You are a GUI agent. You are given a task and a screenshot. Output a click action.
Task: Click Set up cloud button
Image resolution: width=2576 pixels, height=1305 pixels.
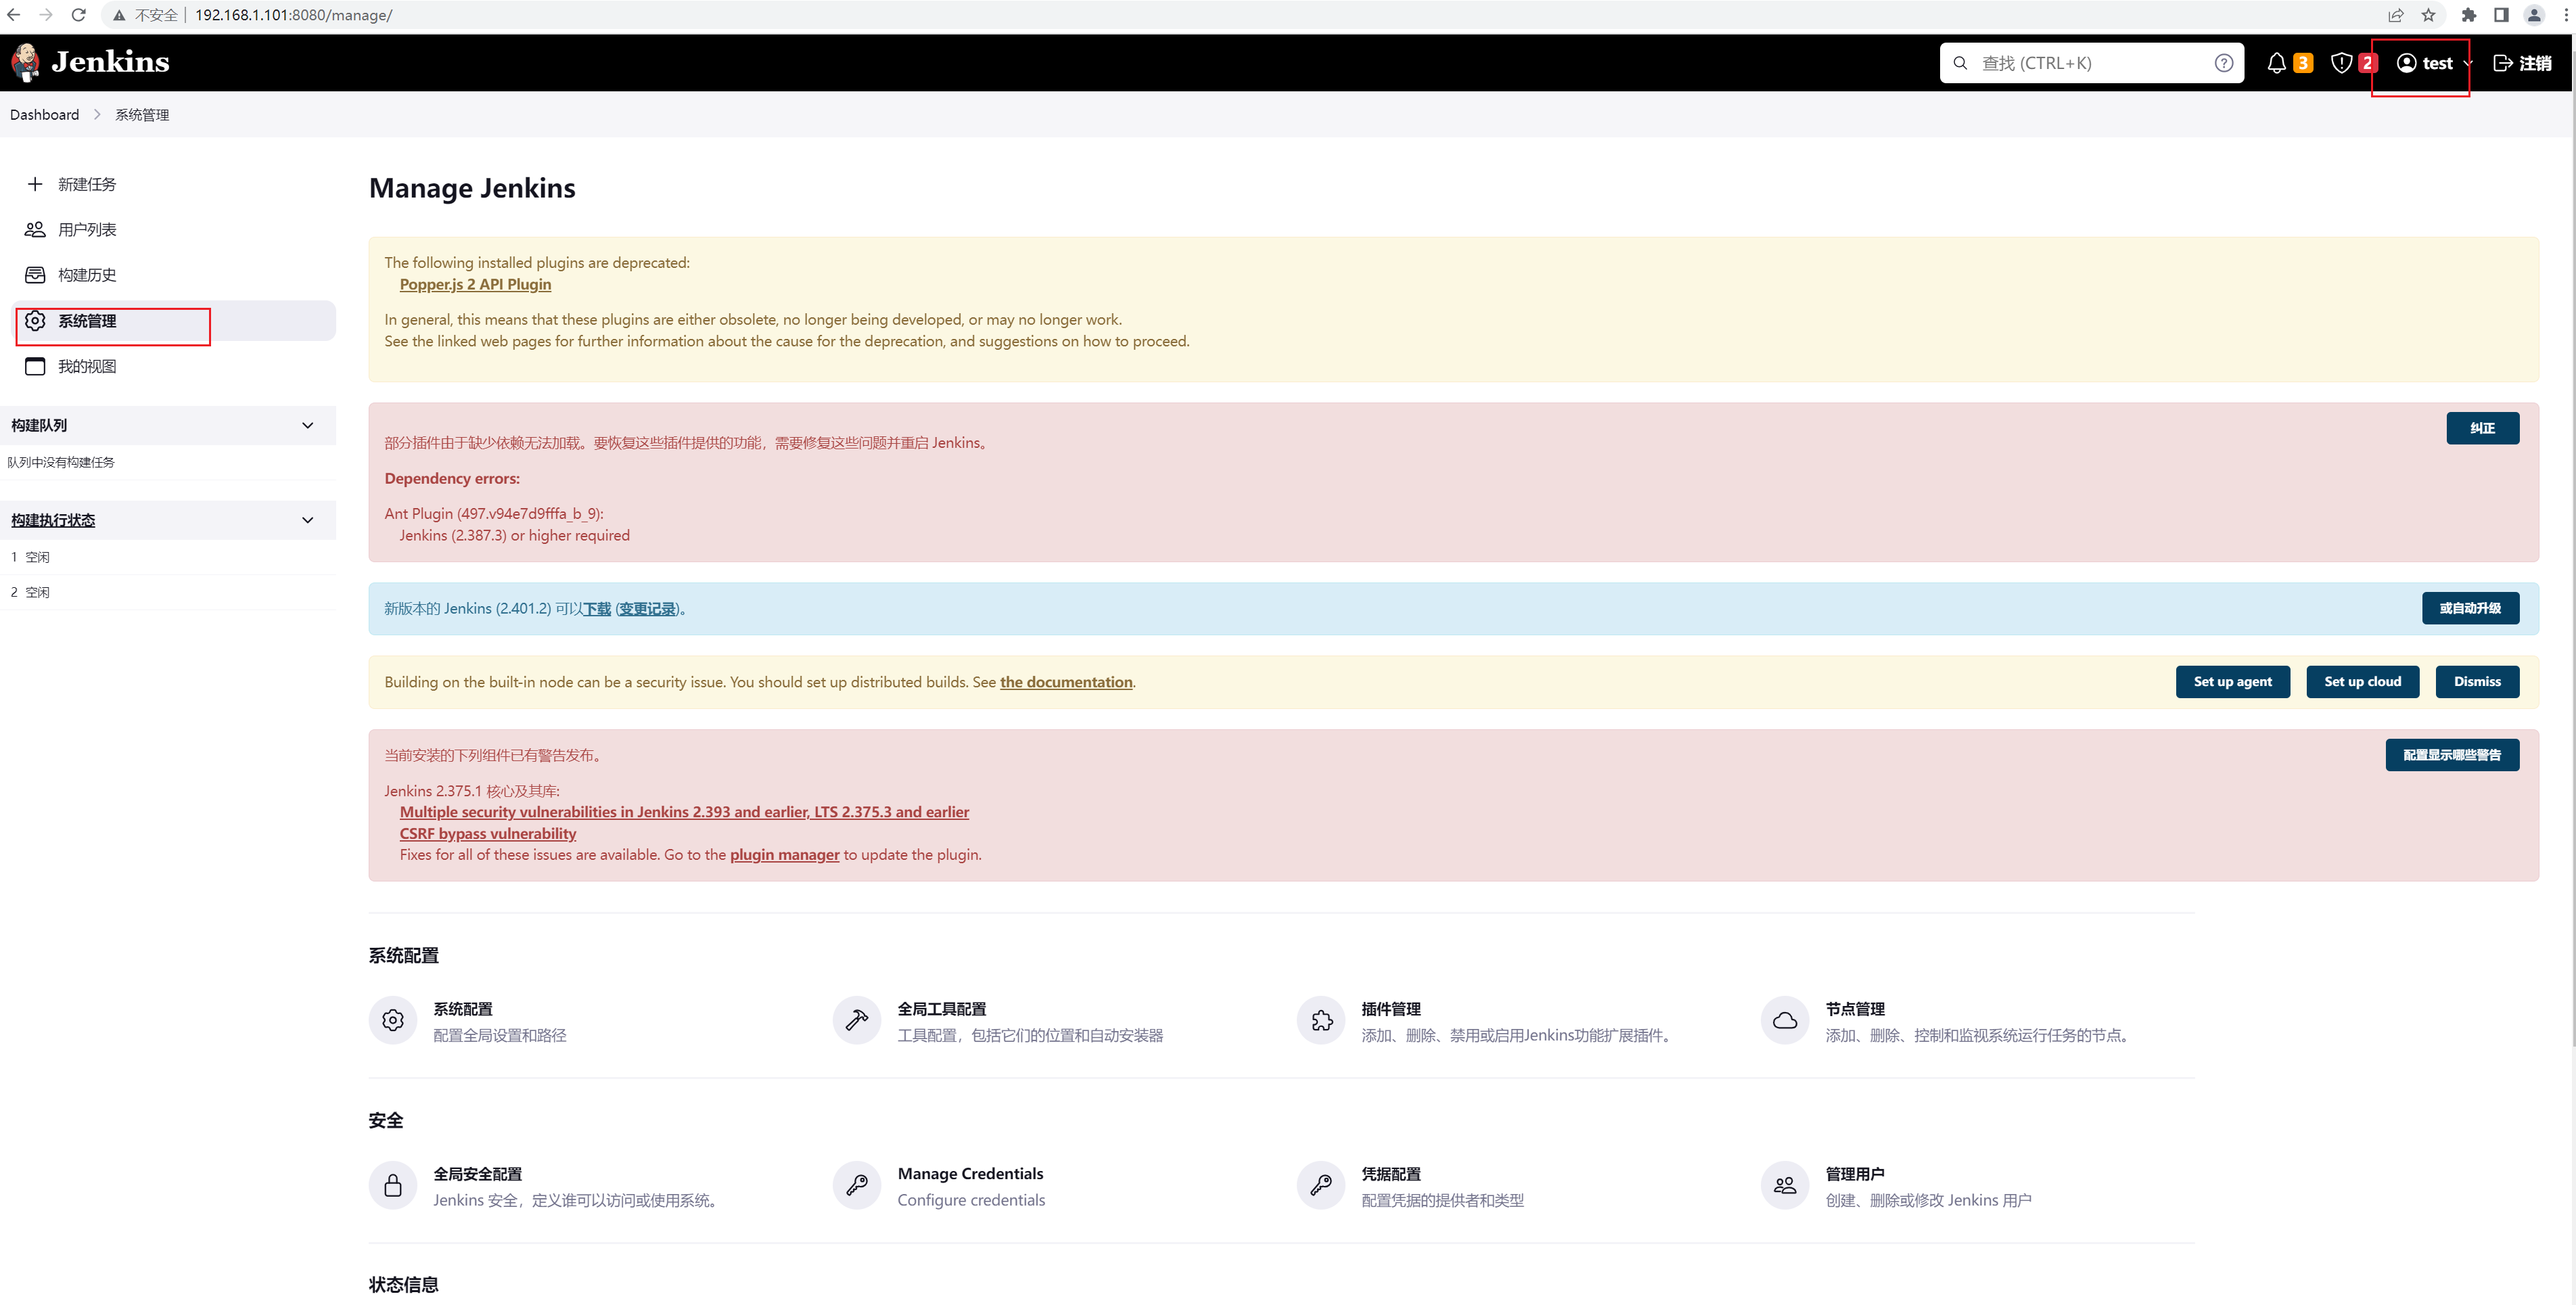click(x=2362, y=681)
